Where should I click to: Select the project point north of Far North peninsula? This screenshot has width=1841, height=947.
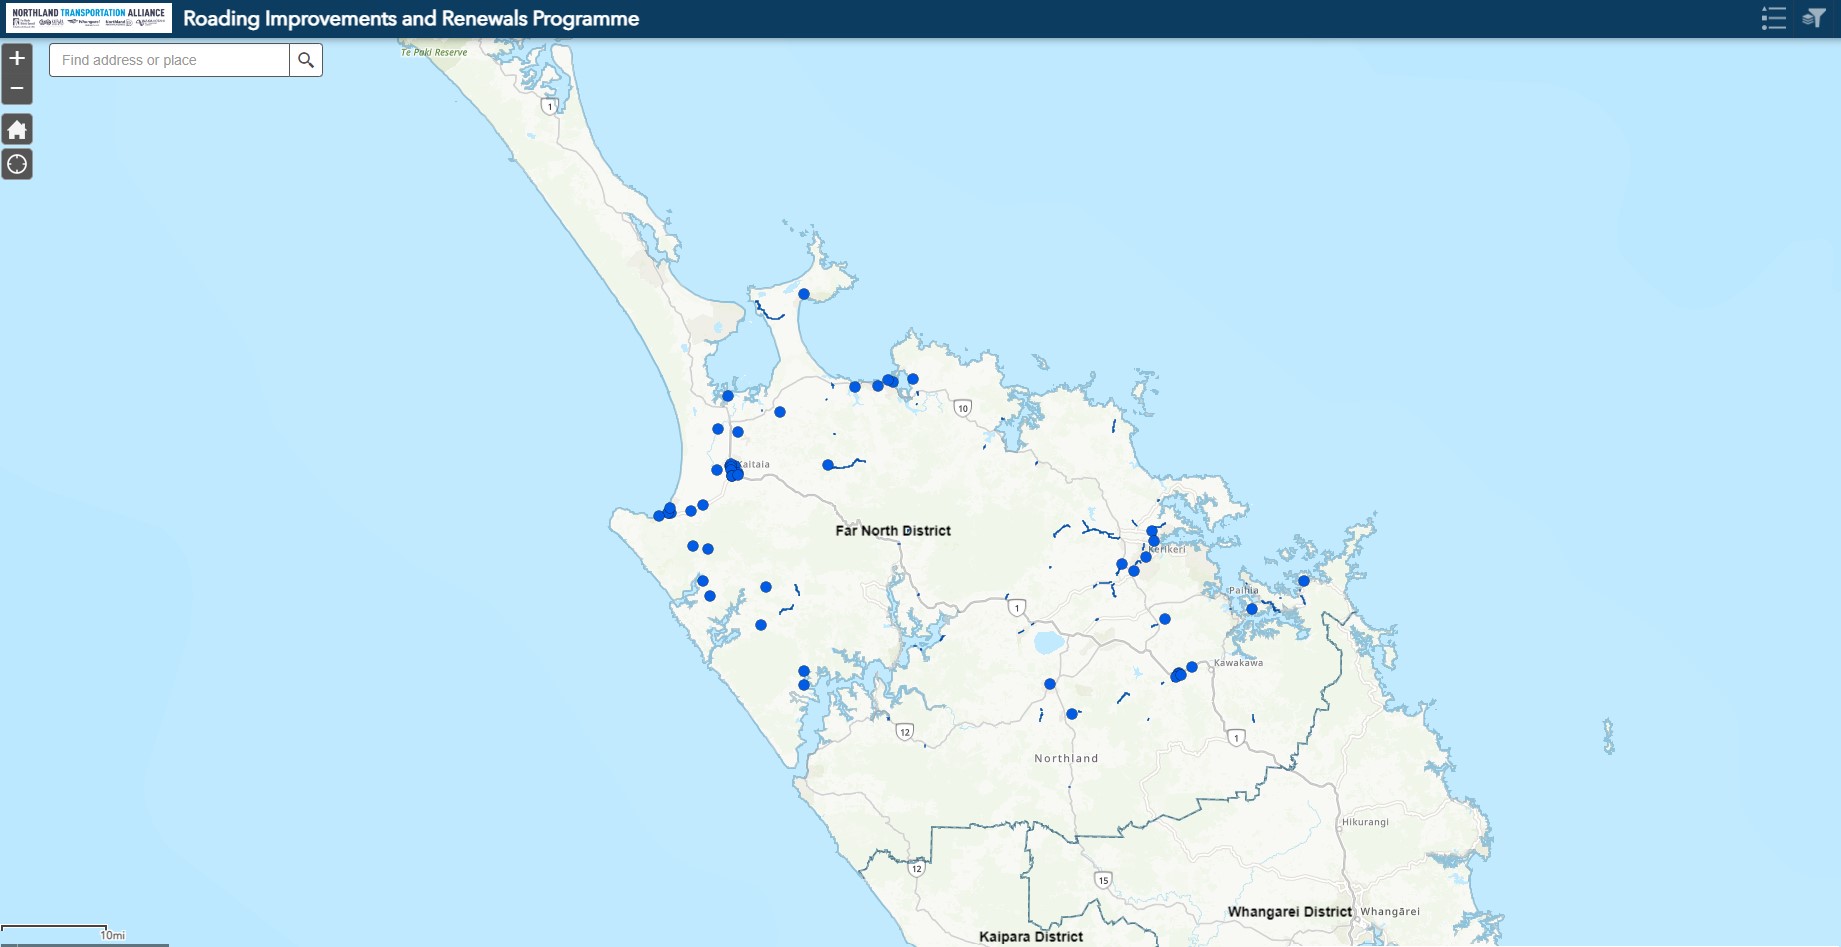point(804,294)
